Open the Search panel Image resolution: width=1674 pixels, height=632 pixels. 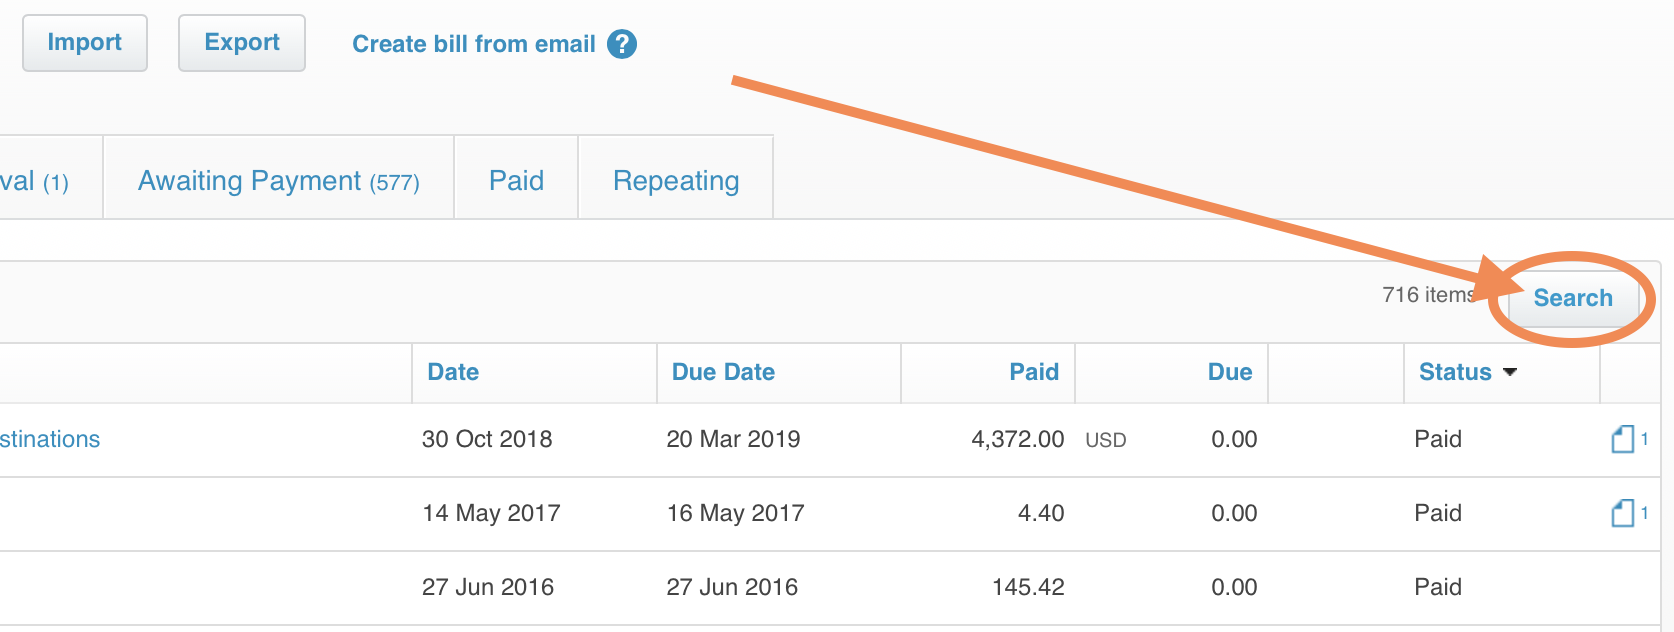[1572, 297]
